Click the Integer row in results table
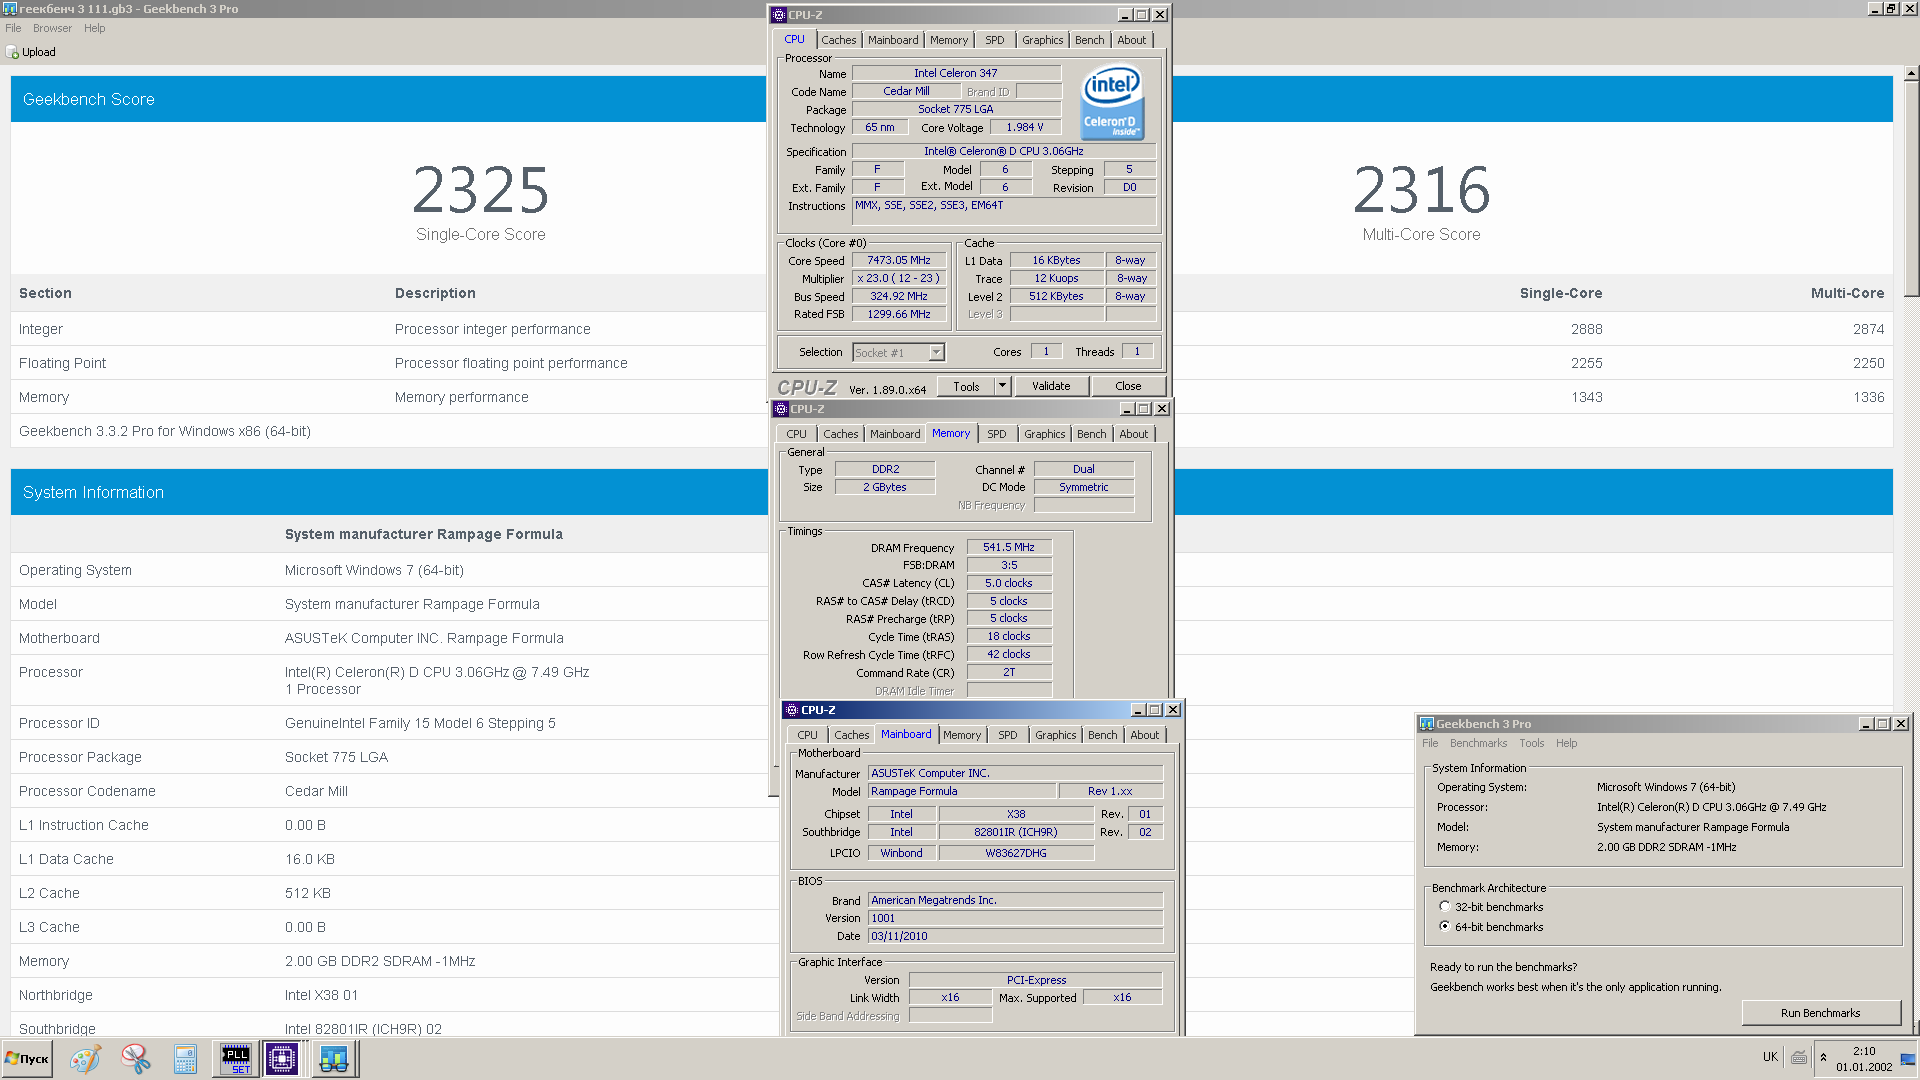1920x1080 pixels. coord(951,329)
